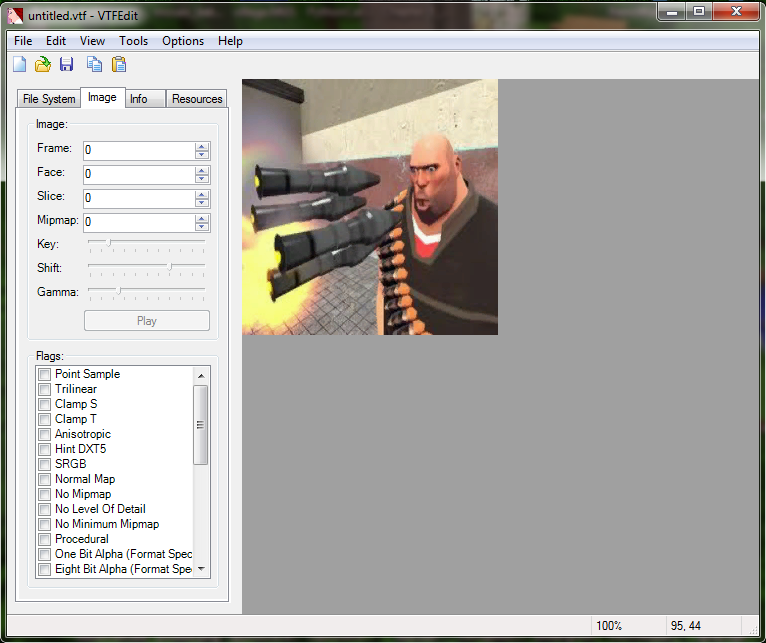Open the File menu
Image resolution: width=766 pixels, height=643 pixels.
coord(23,41)
